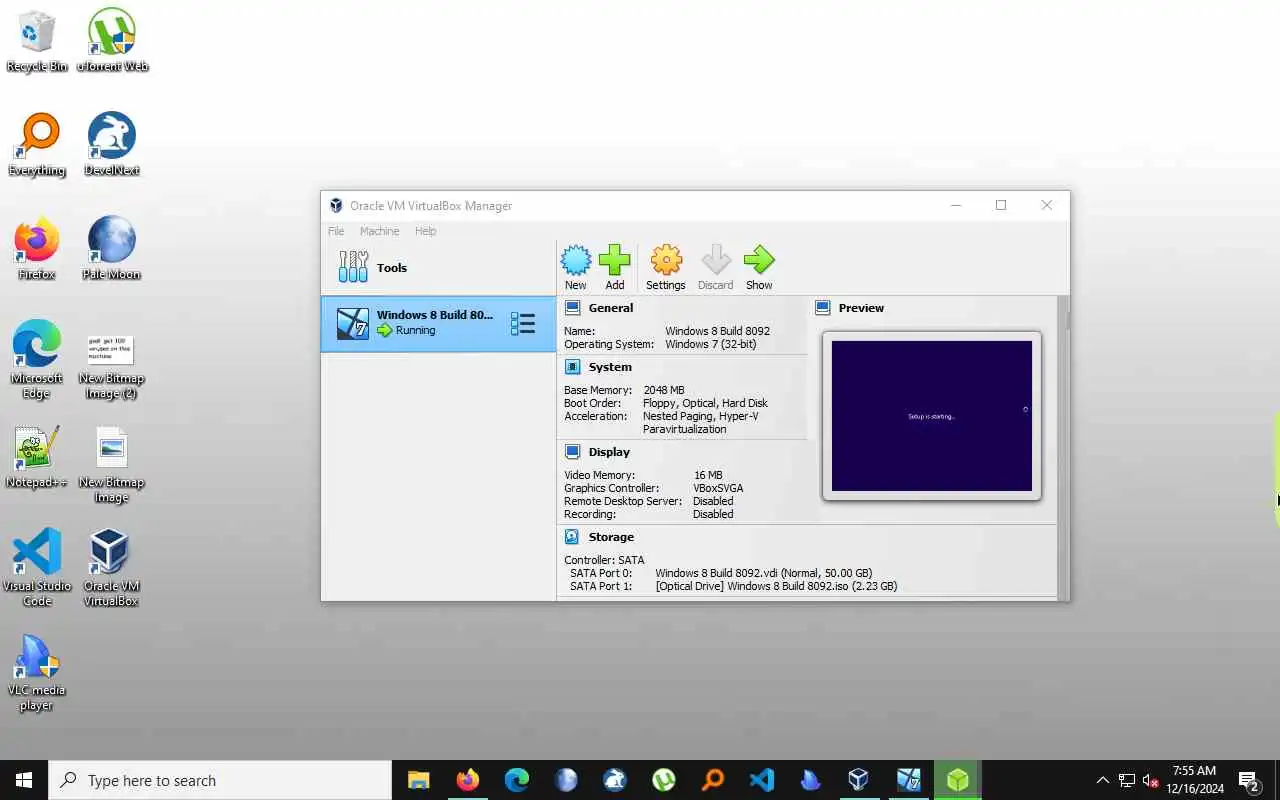Open the Help menu in VirtualBox
The image size is (1280, 800).
pyautogui.click(x=425, y=231)
